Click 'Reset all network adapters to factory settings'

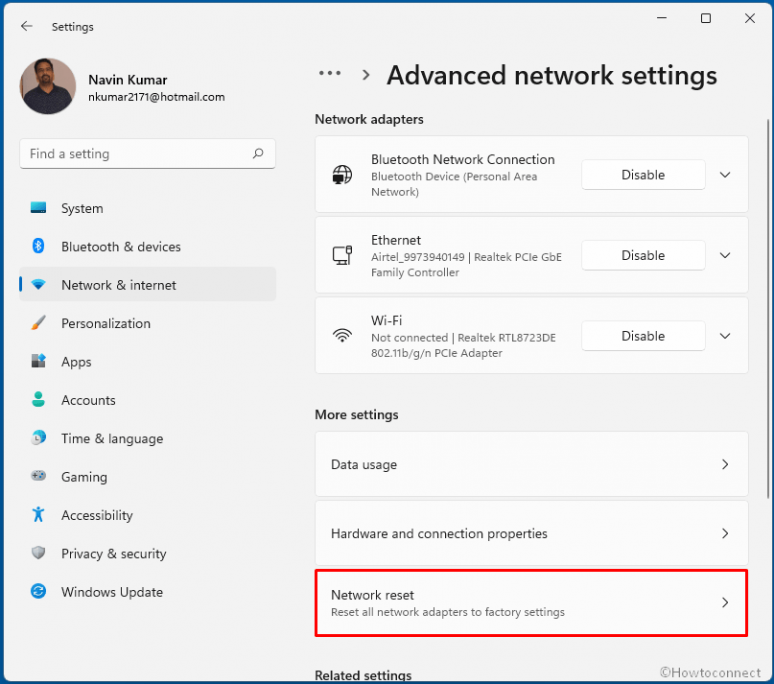click(x=448, y=612)
